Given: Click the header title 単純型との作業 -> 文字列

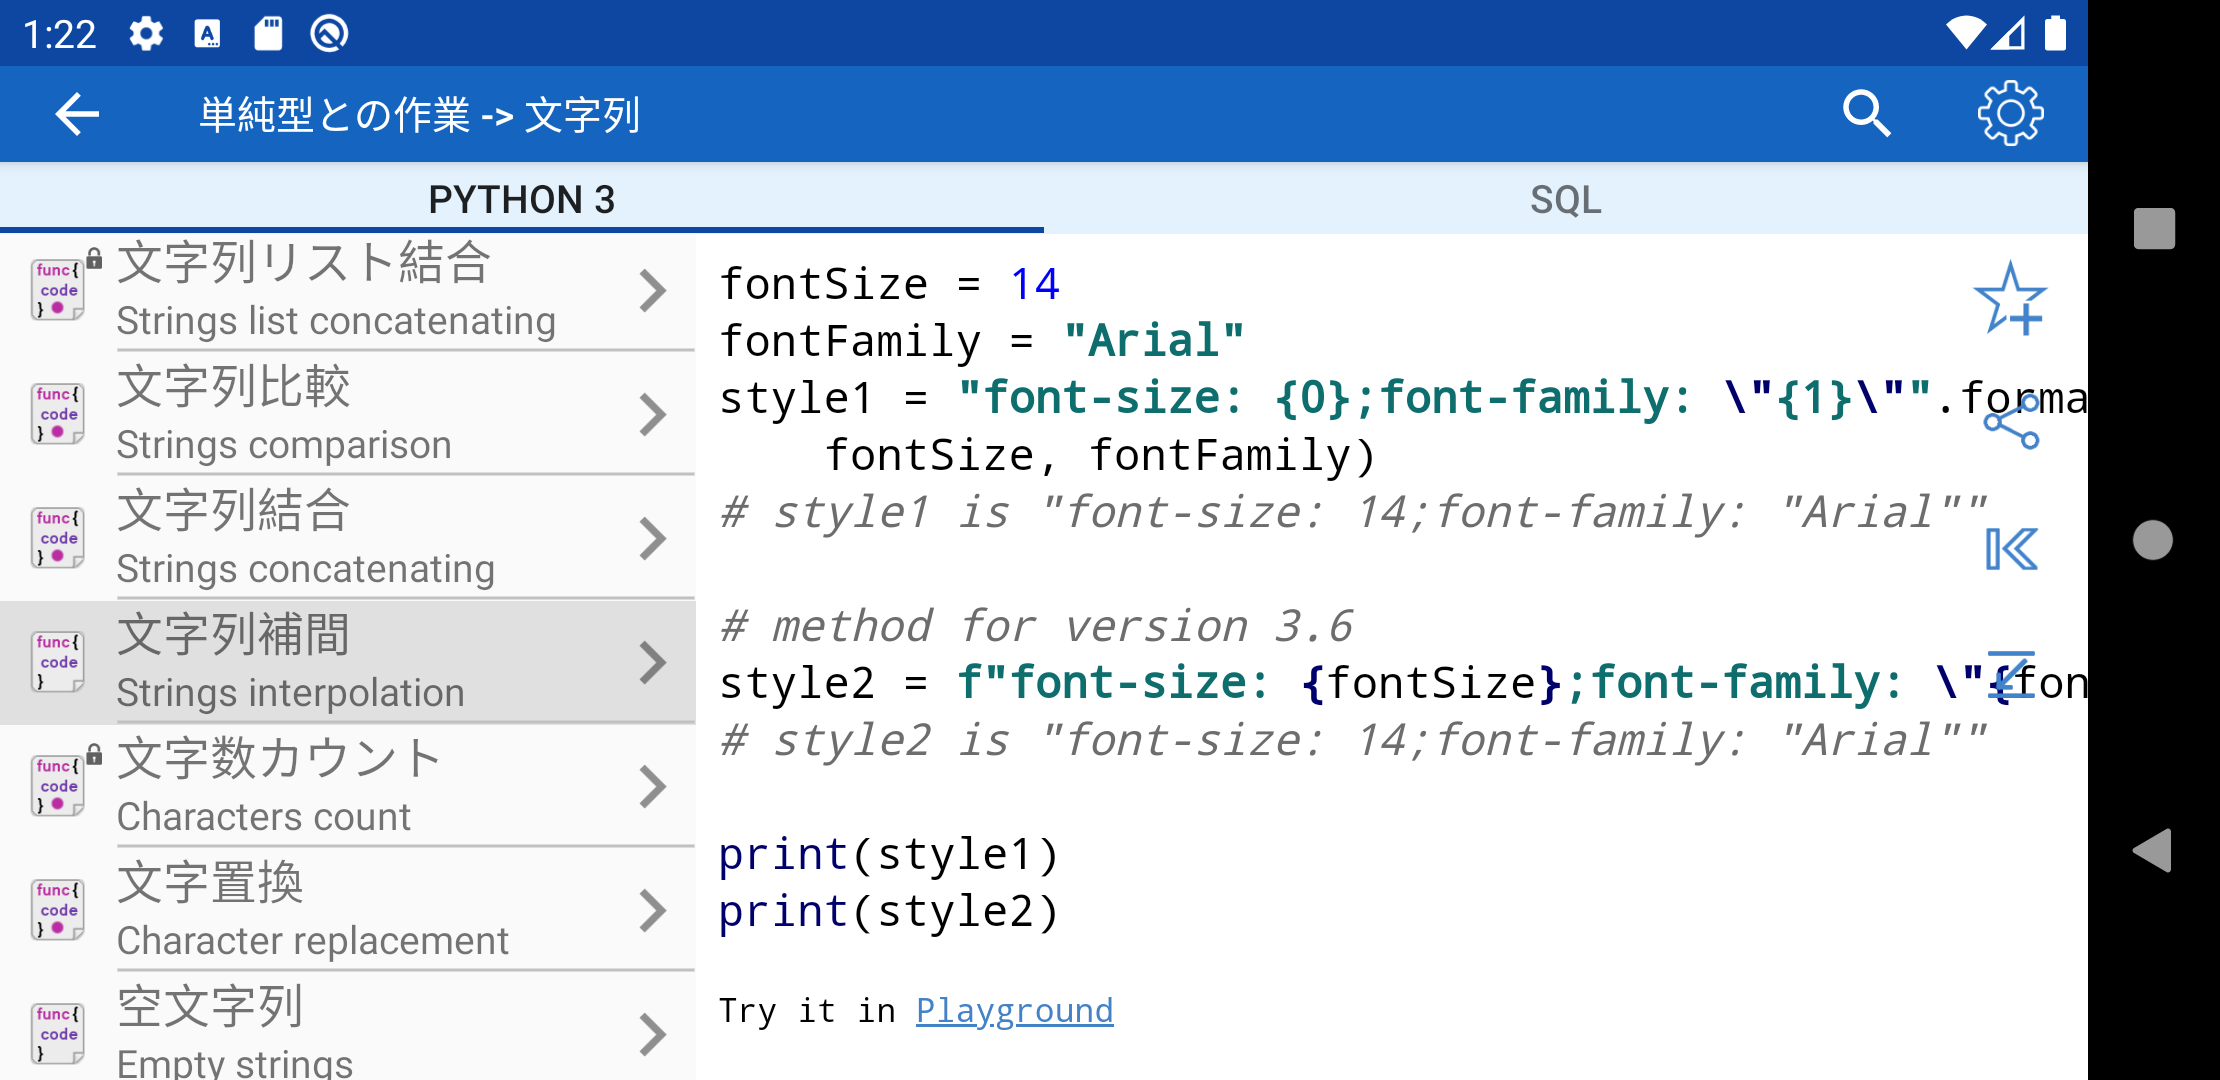Looking at the screenshot, I should [x=419, y=115].
